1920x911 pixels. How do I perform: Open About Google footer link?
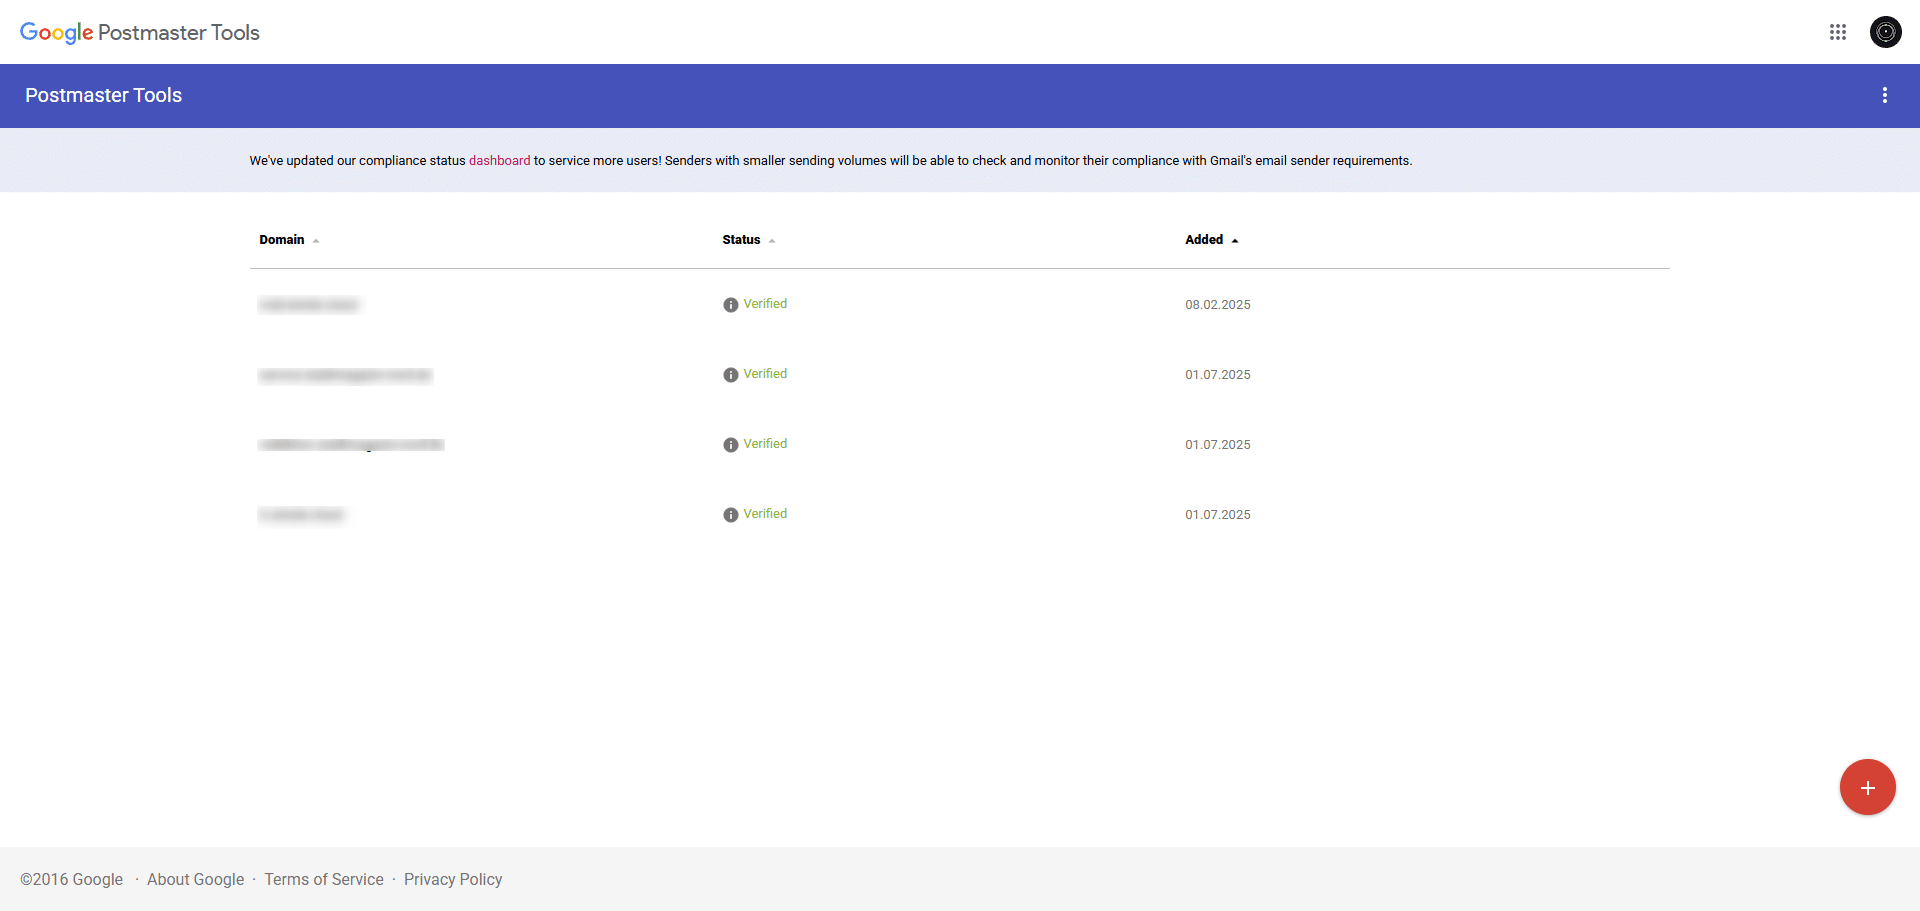pyautogui.click(x=195, y=879)
